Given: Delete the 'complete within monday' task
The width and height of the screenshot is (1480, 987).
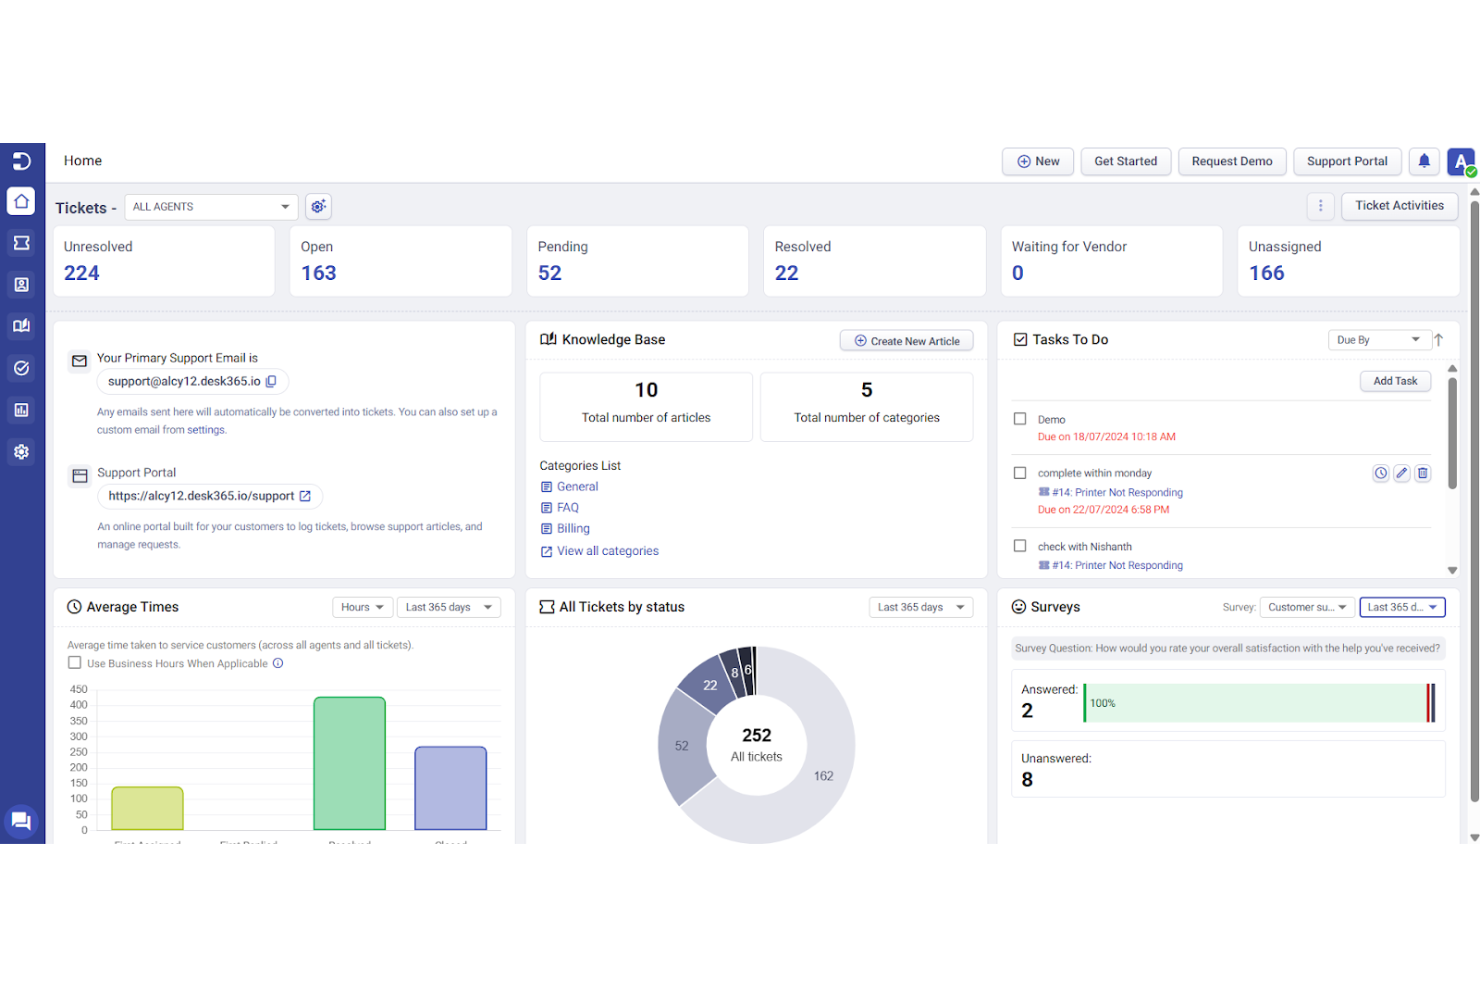Looking at the screenshot, I should pyautogui.click(x=1423, y=473).
